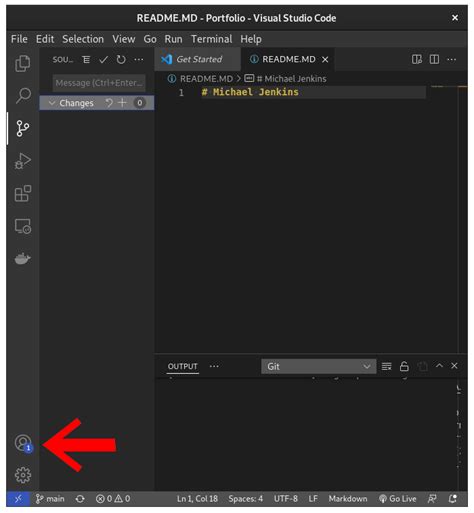
Task: Switch branch via main in status bar
Action: (50, 499)
